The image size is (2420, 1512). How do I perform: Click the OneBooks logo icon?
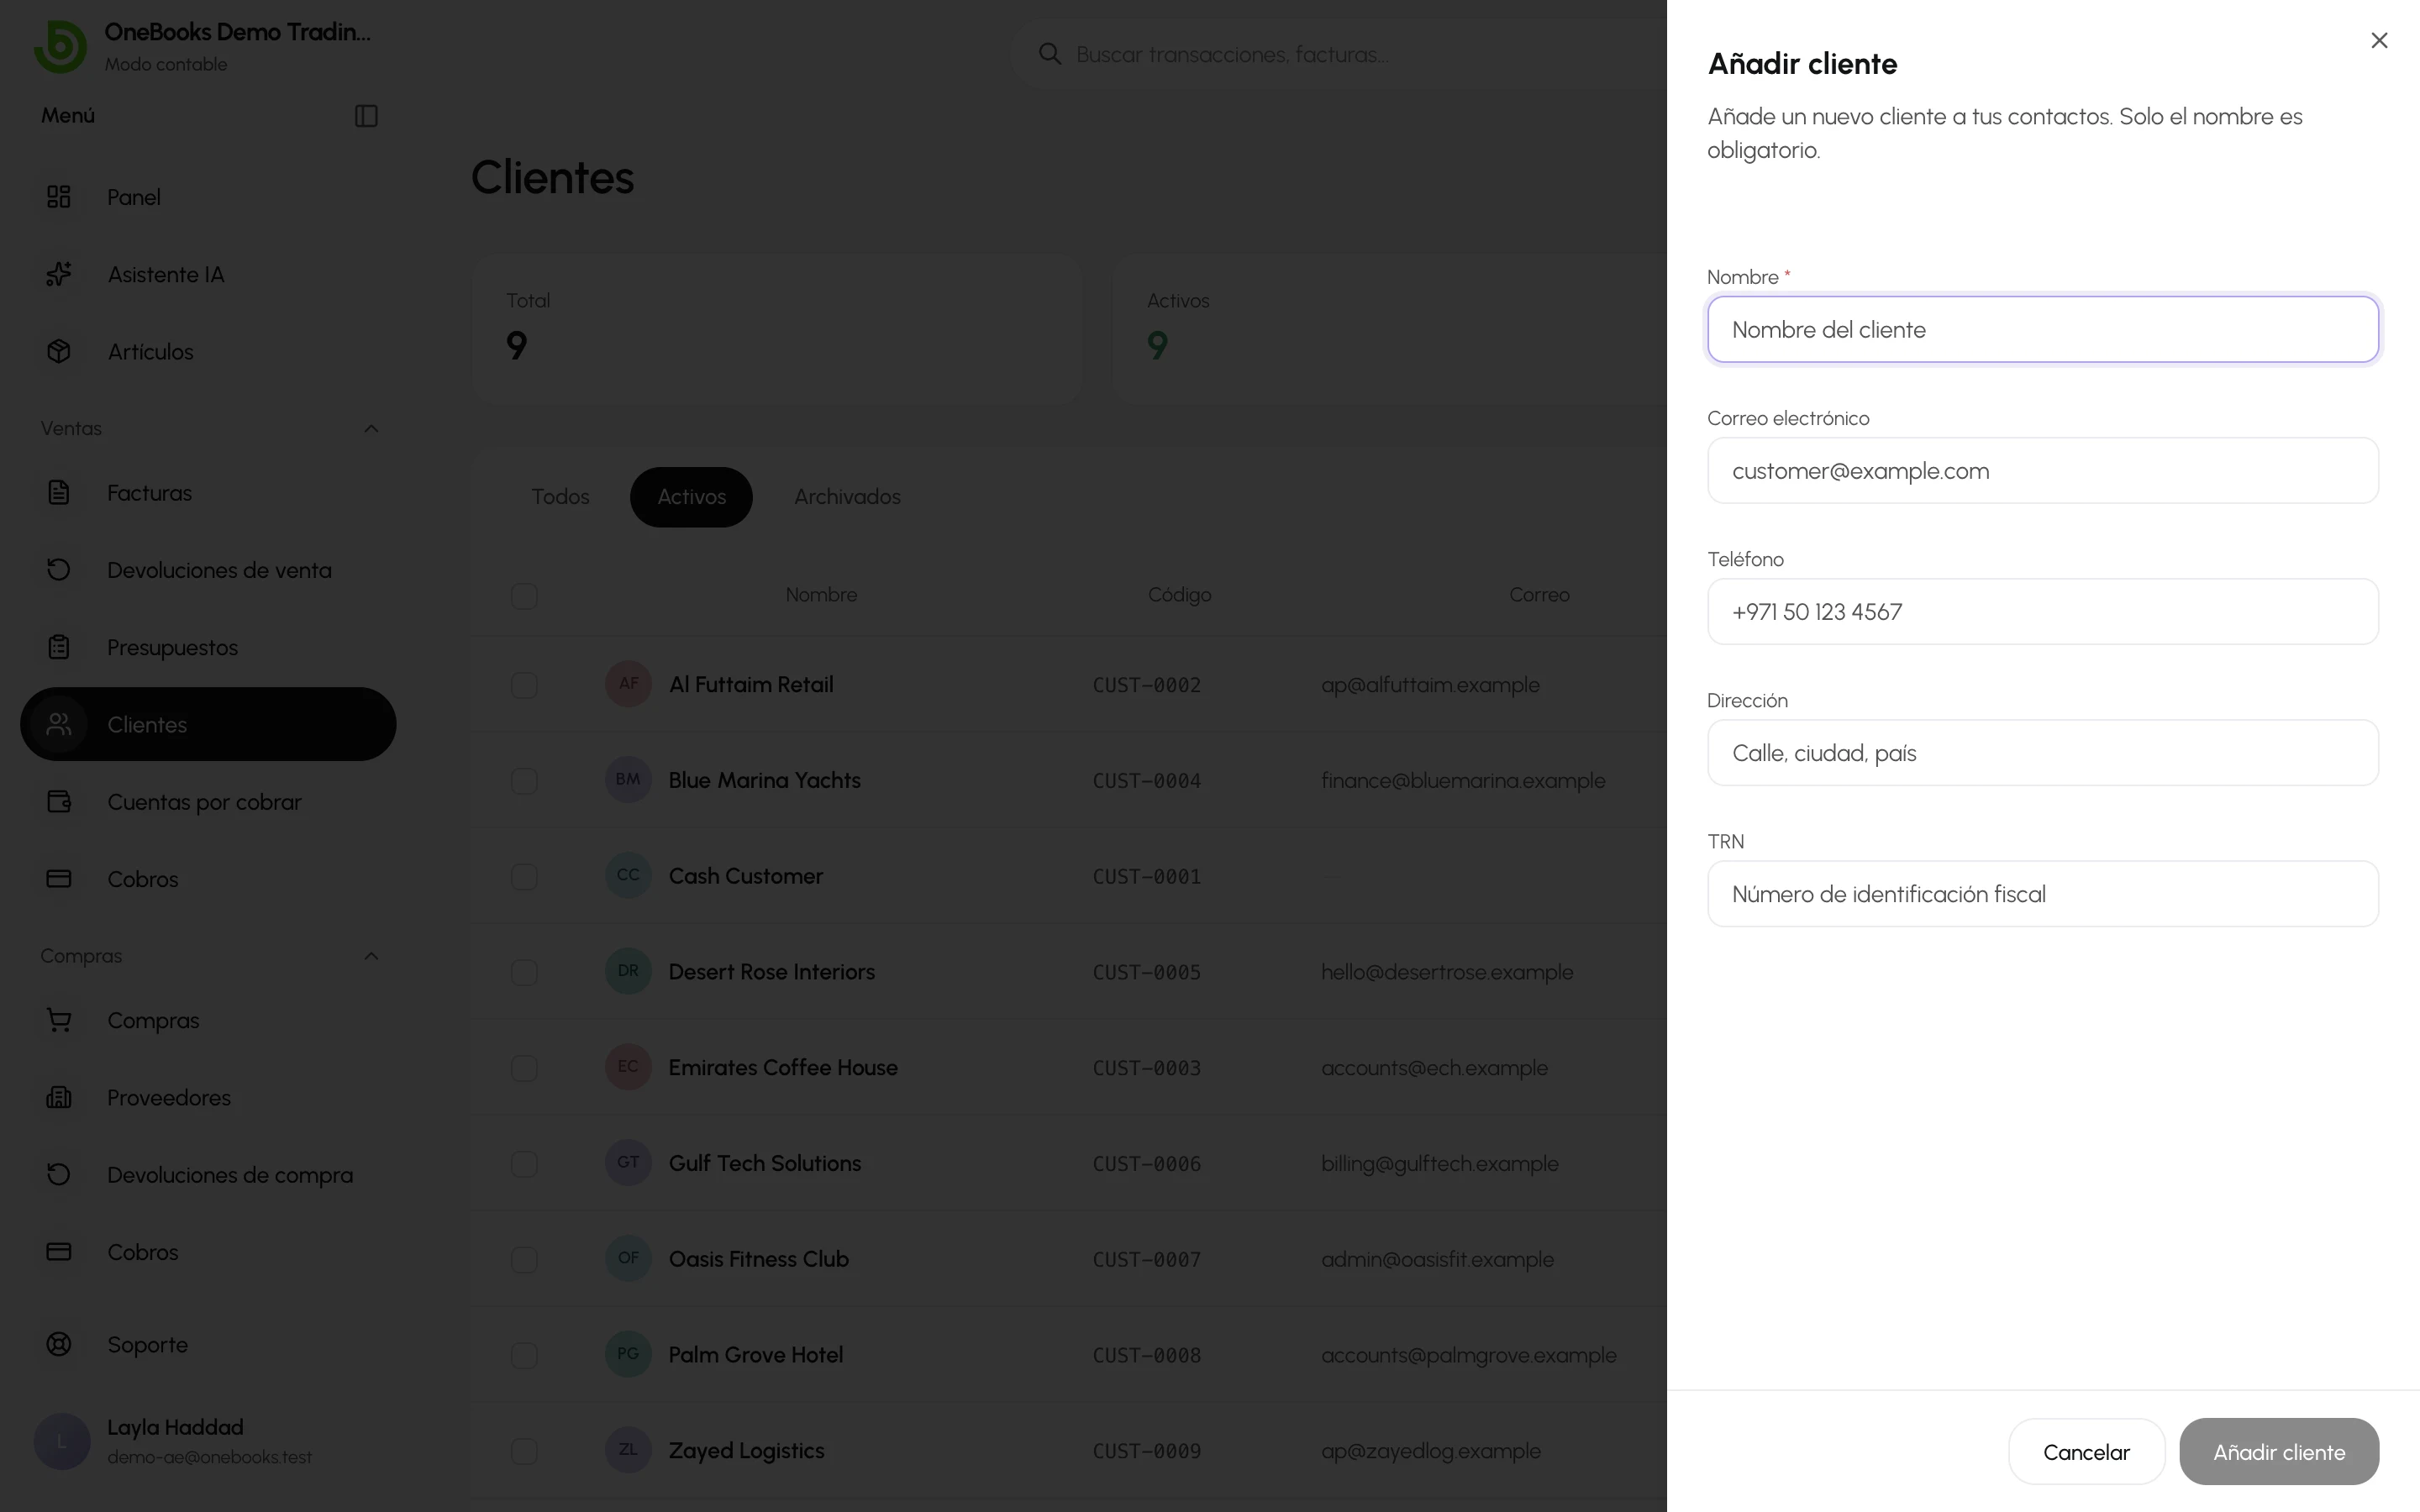click(60, 46)
